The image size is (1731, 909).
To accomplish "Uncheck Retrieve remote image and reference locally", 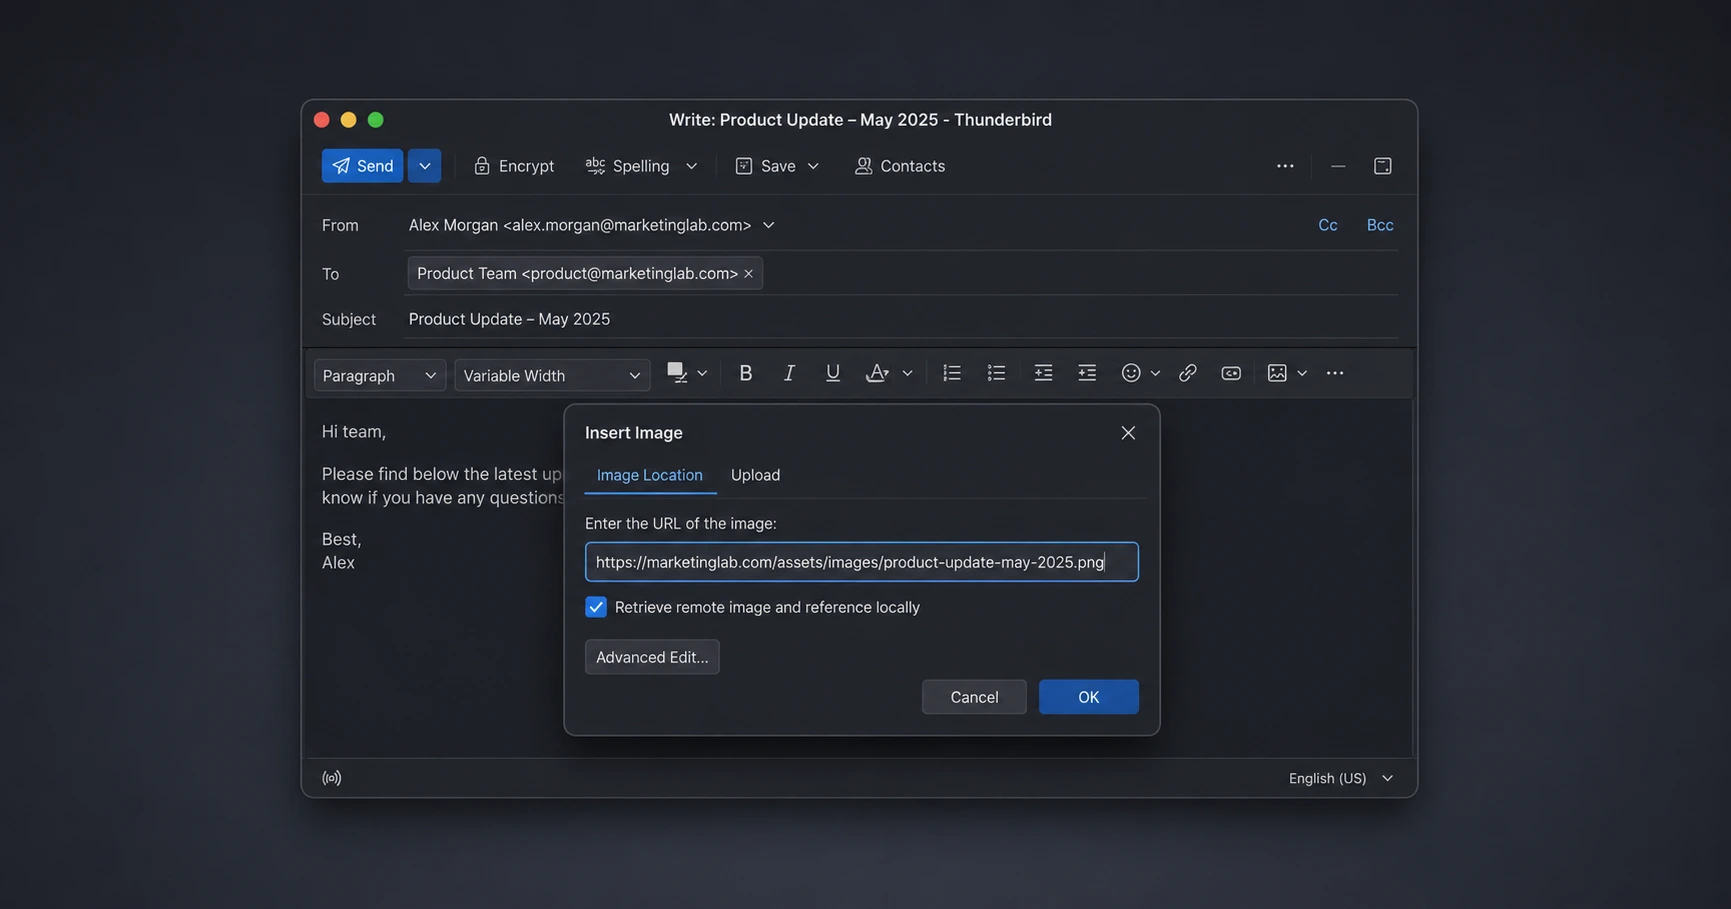I will [596, 607].
